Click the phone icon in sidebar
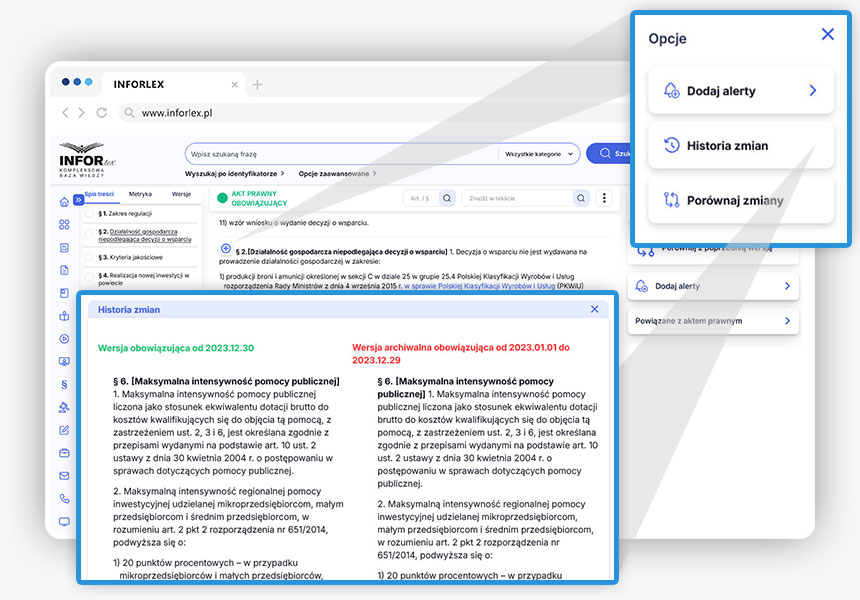 point(65,499)
